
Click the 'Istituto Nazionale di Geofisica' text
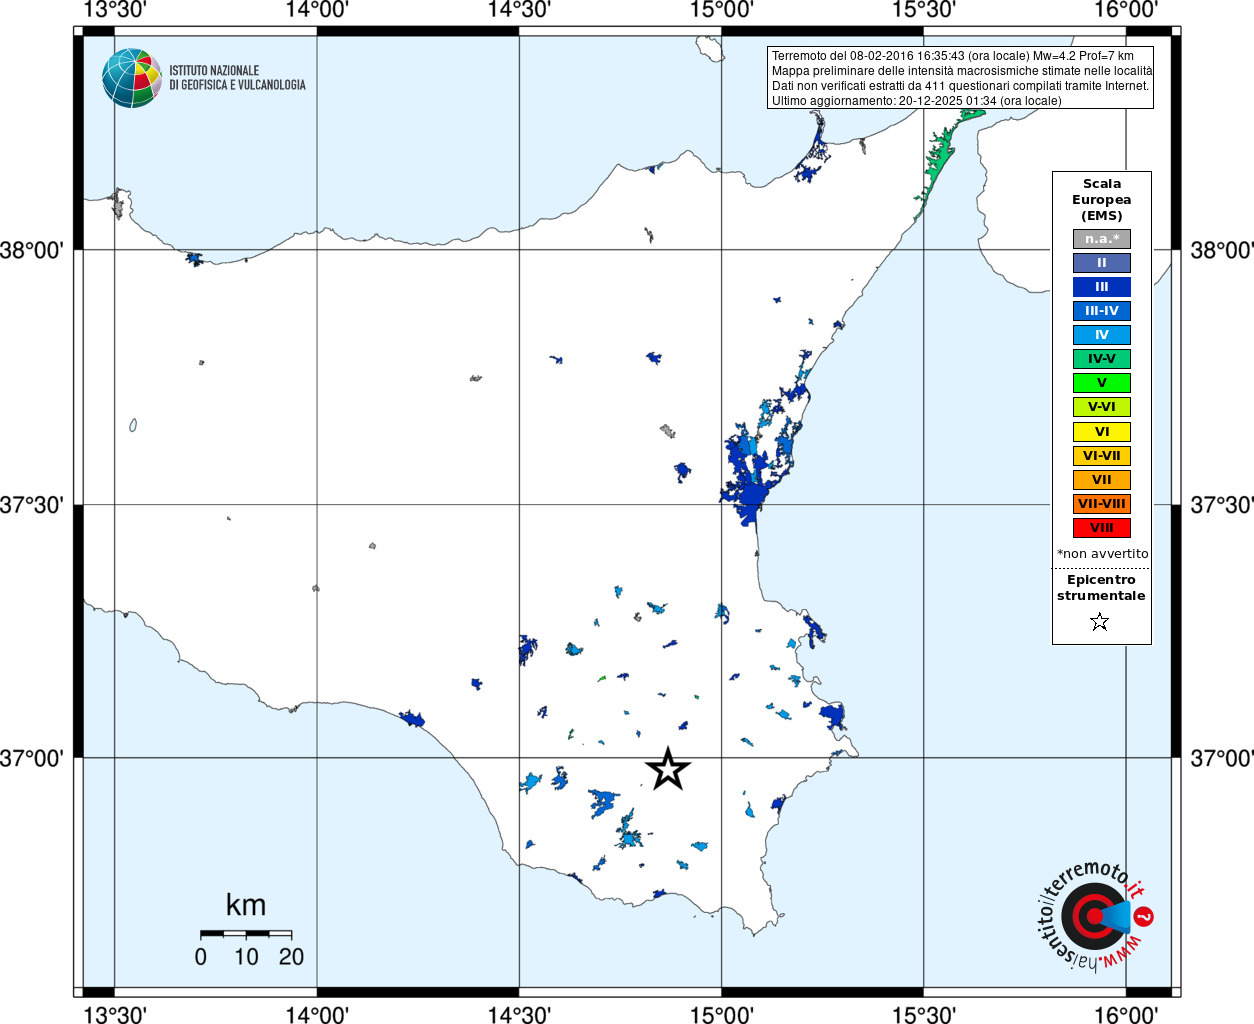237,78
